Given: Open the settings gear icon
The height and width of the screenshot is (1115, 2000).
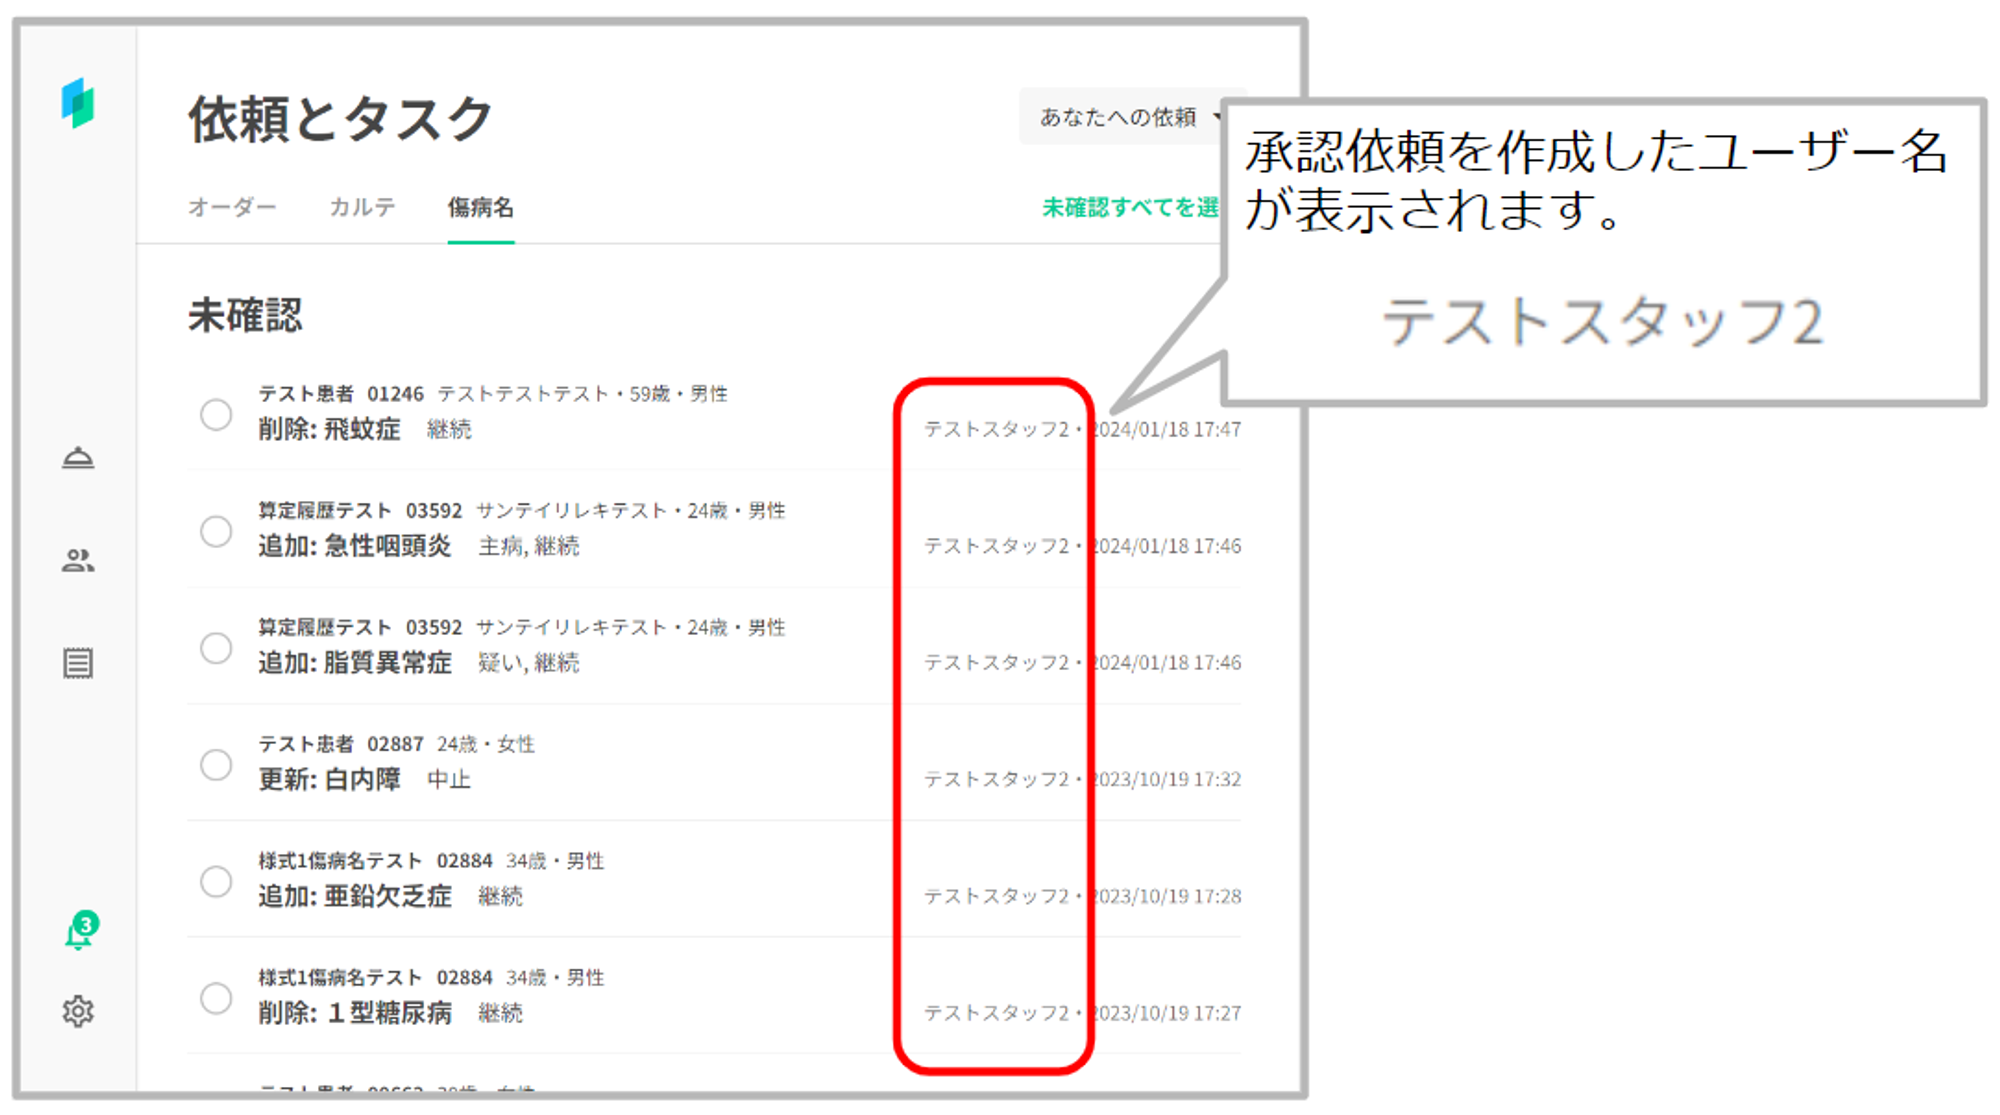Looking at the screenshot, I should [78, 1011].
